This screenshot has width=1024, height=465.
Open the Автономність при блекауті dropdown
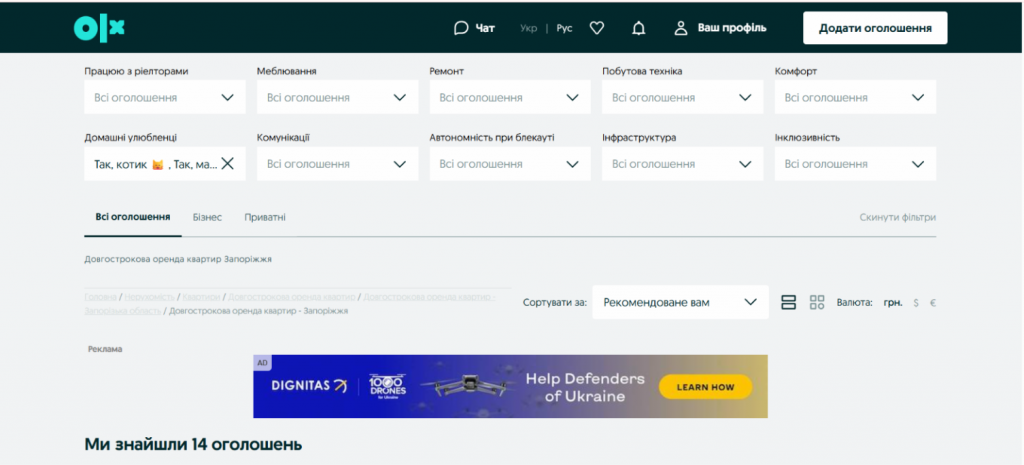[510, 164]
